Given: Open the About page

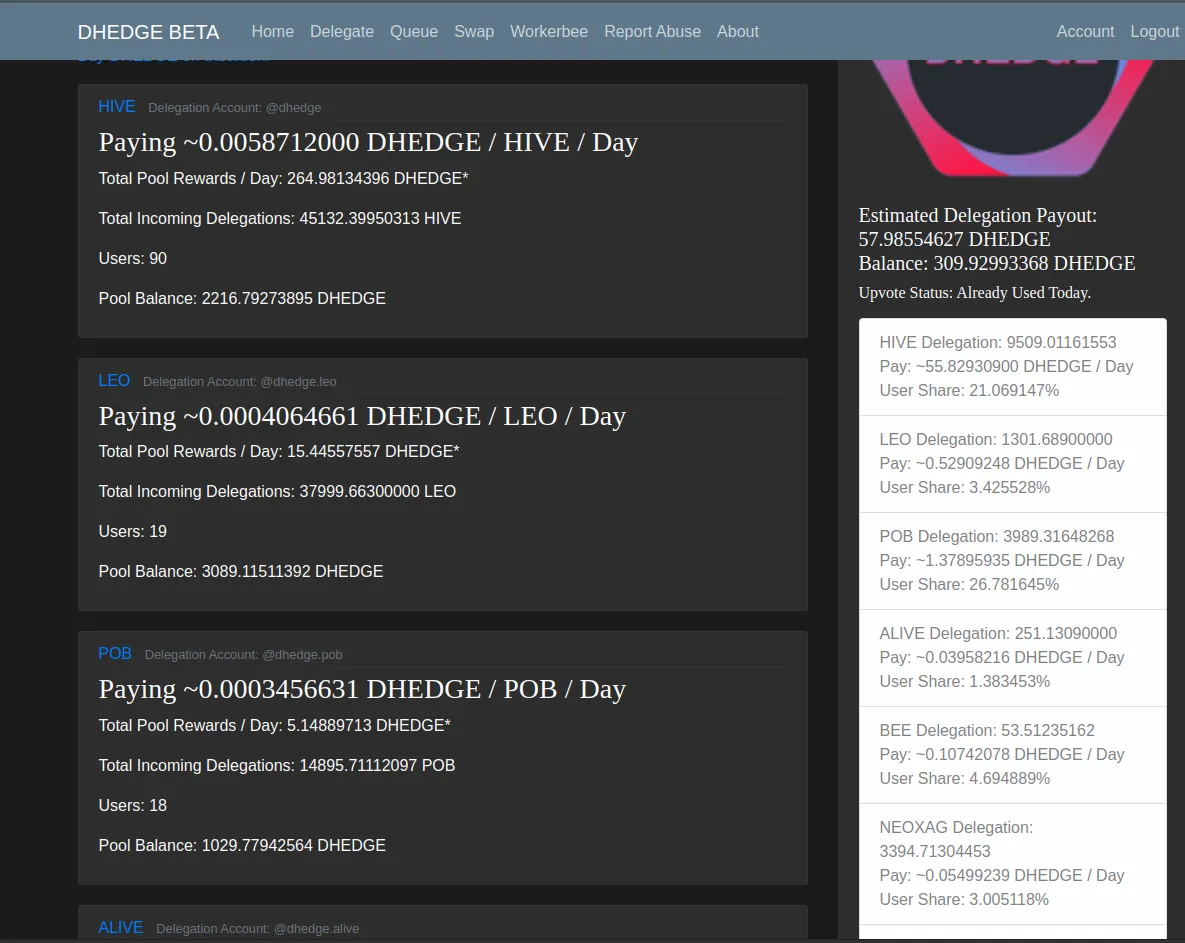Looking at the screenshot, I should click(x=738, y=32).
